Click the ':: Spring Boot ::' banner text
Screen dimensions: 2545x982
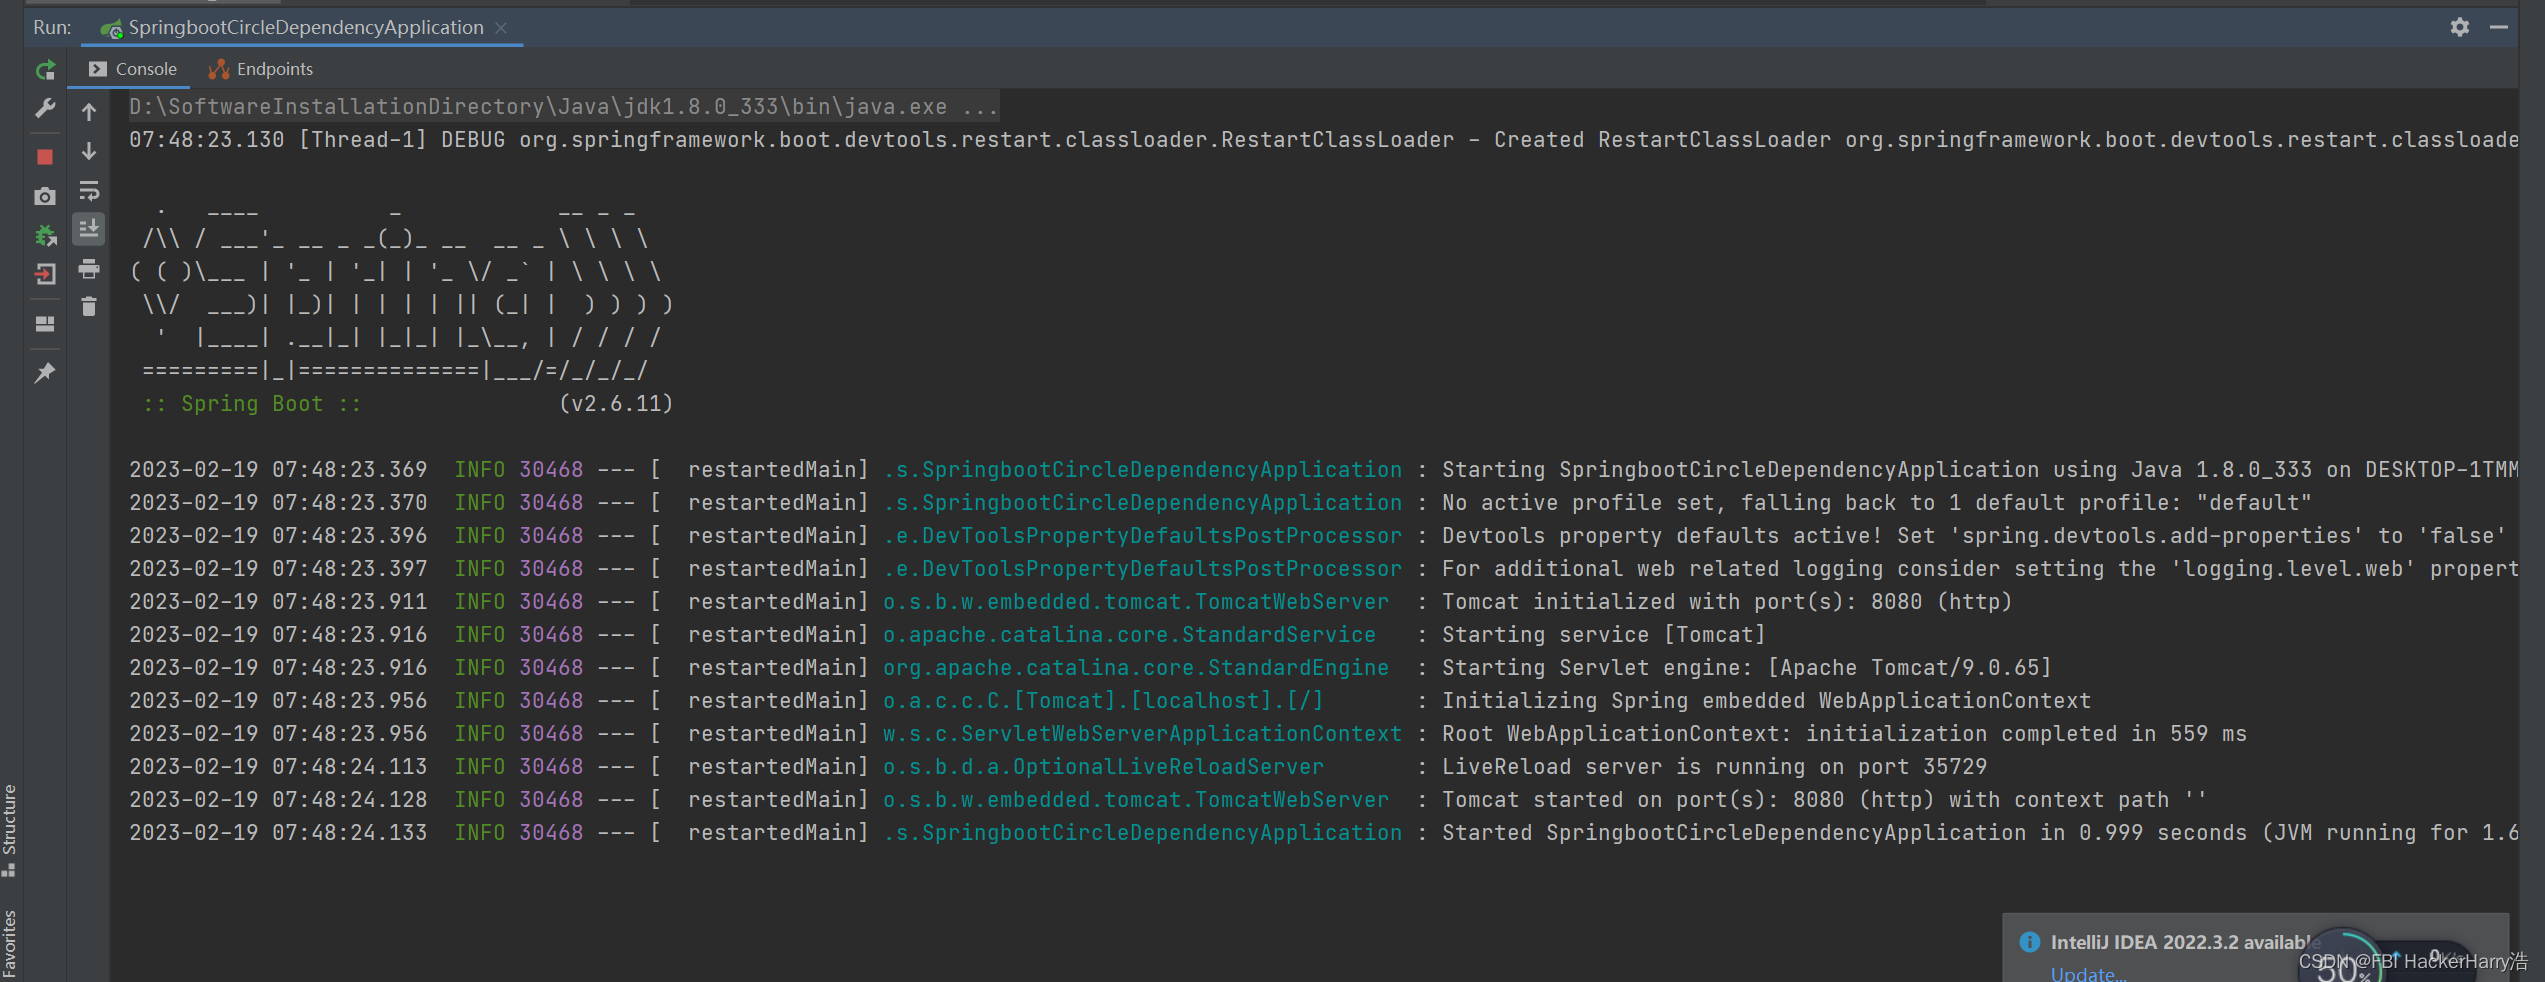tap(251, 404)
